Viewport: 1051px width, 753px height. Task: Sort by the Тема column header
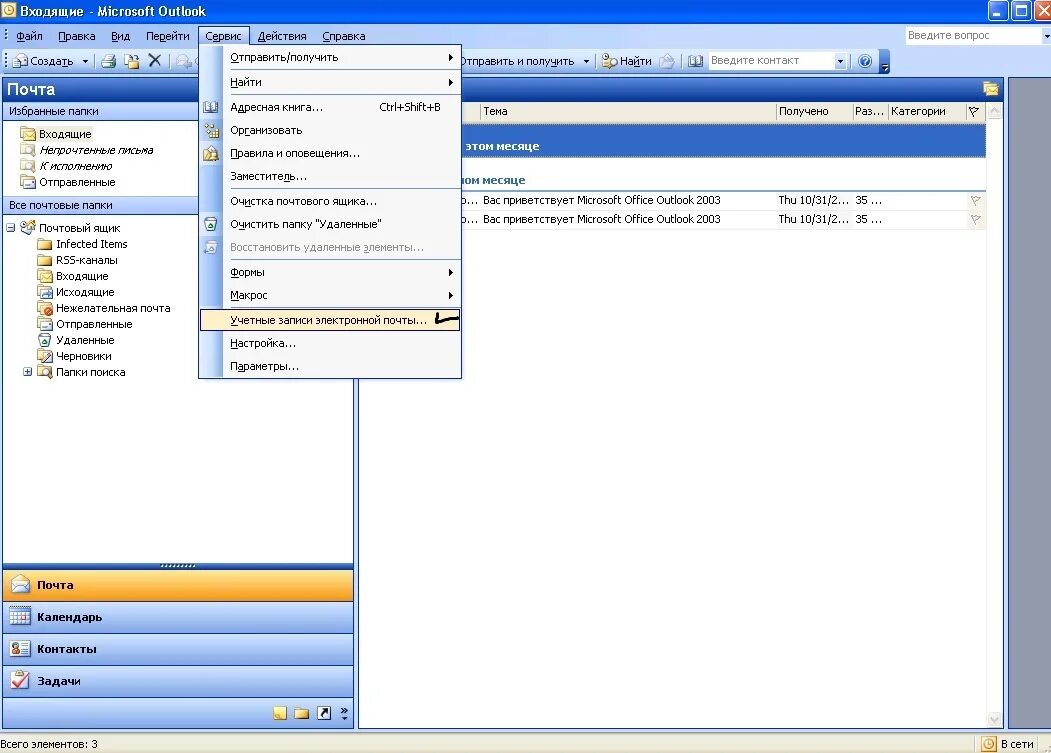pyautogui.click(x=628, y=111)
